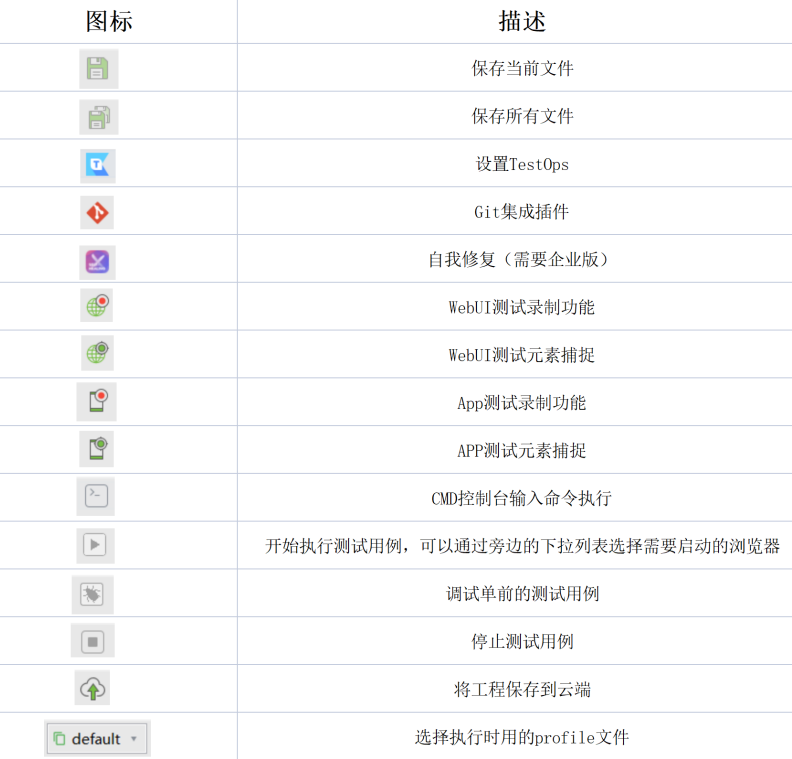This screenshot has width=792, height=759.
Task: Select the text App测试录制功能
Action: [x=521, y=403]
